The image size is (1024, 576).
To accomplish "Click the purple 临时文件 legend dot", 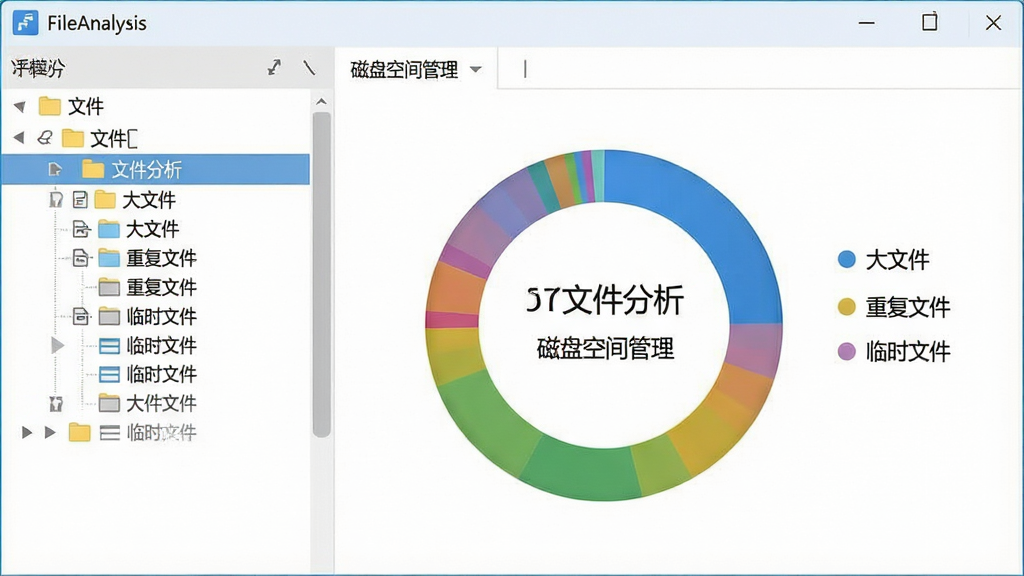I will point(846,351).
